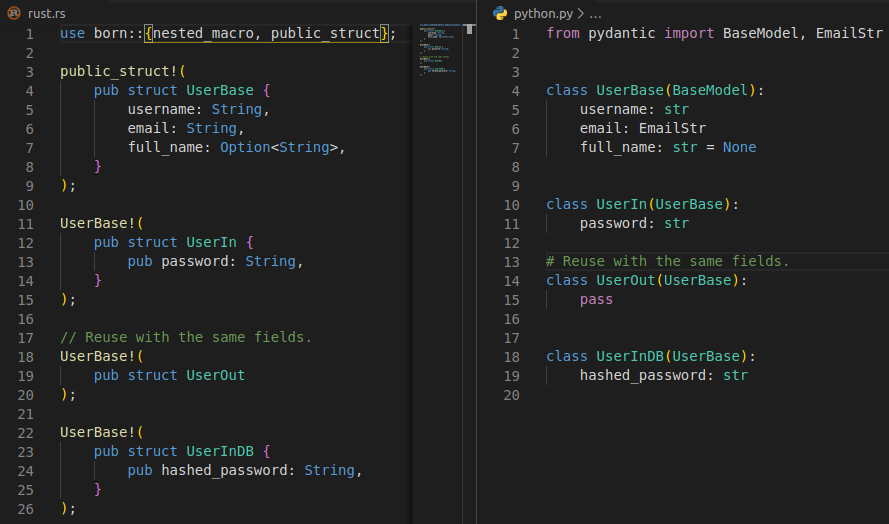Click the minimap preview in rust.rs editor
The height and width of the screenshot is (524, 889).
pyautogui.click(x=438, y=49)
